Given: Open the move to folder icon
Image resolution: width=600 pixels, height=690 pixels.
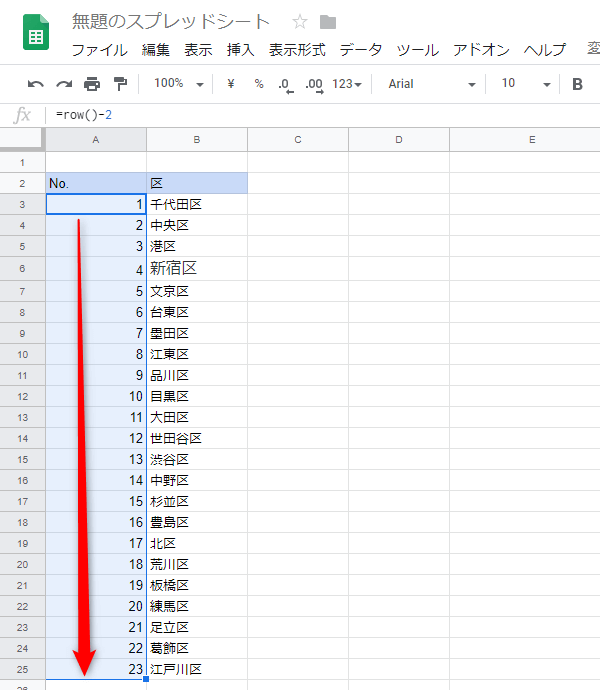Looking at the screenshot, I should tap(328, 22).
